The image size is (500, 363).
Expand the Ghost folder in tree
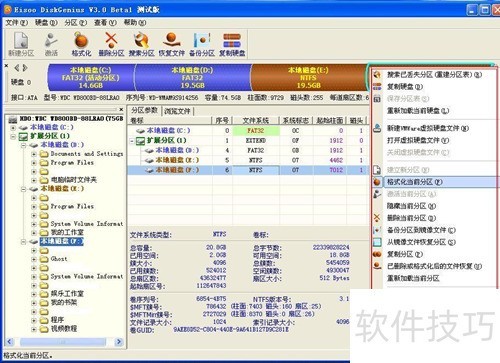[34, 259]
